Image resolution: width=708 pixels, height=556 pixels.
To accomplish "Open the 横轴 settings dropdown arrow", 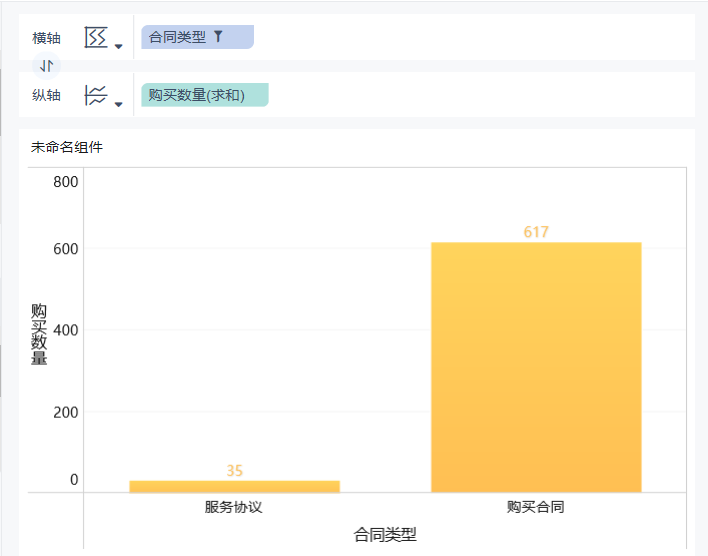I will pyautogui.click(x=119, y=46).
